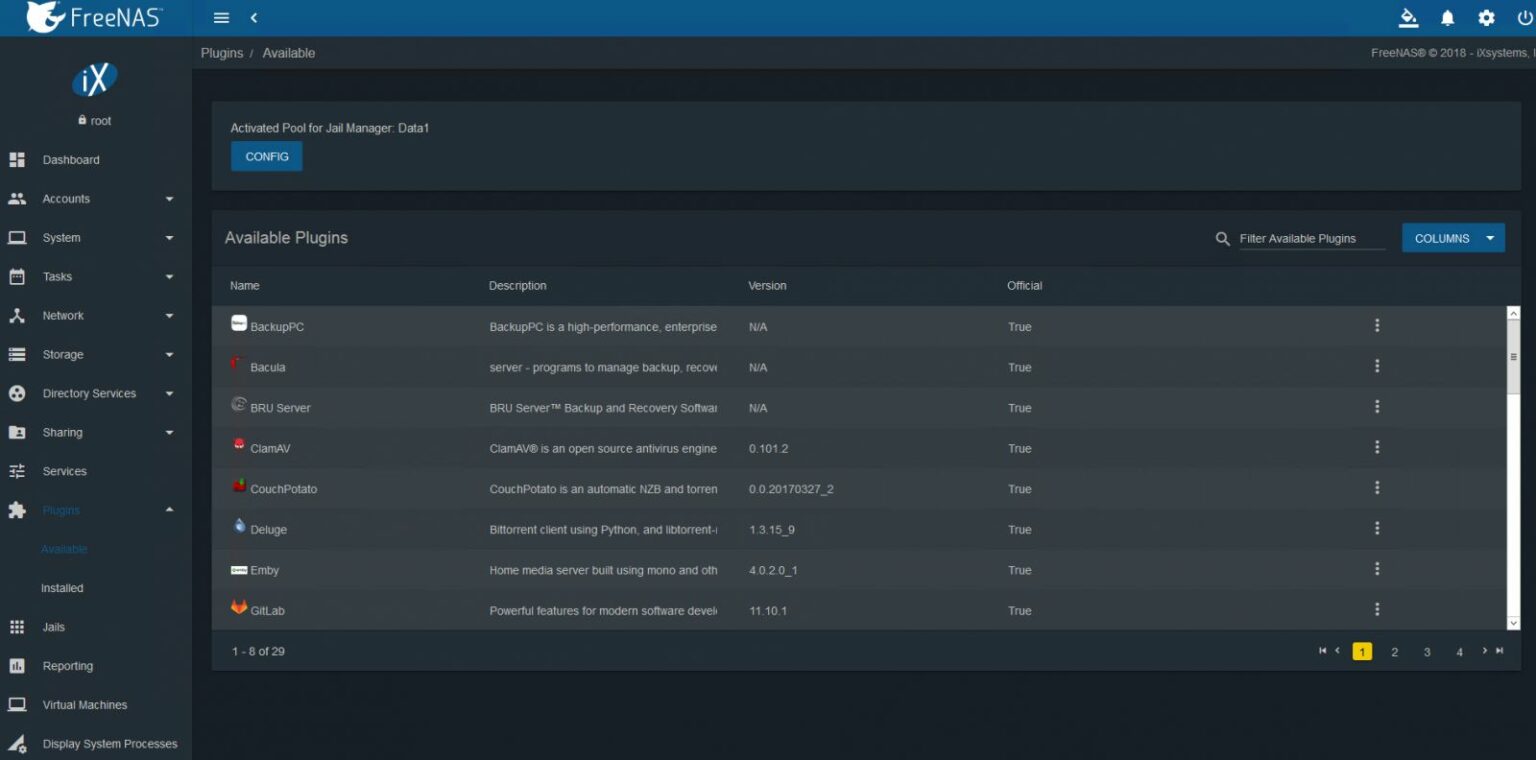Open options menu for Bacula row
1536x760 pixels.
(1377, 366)
